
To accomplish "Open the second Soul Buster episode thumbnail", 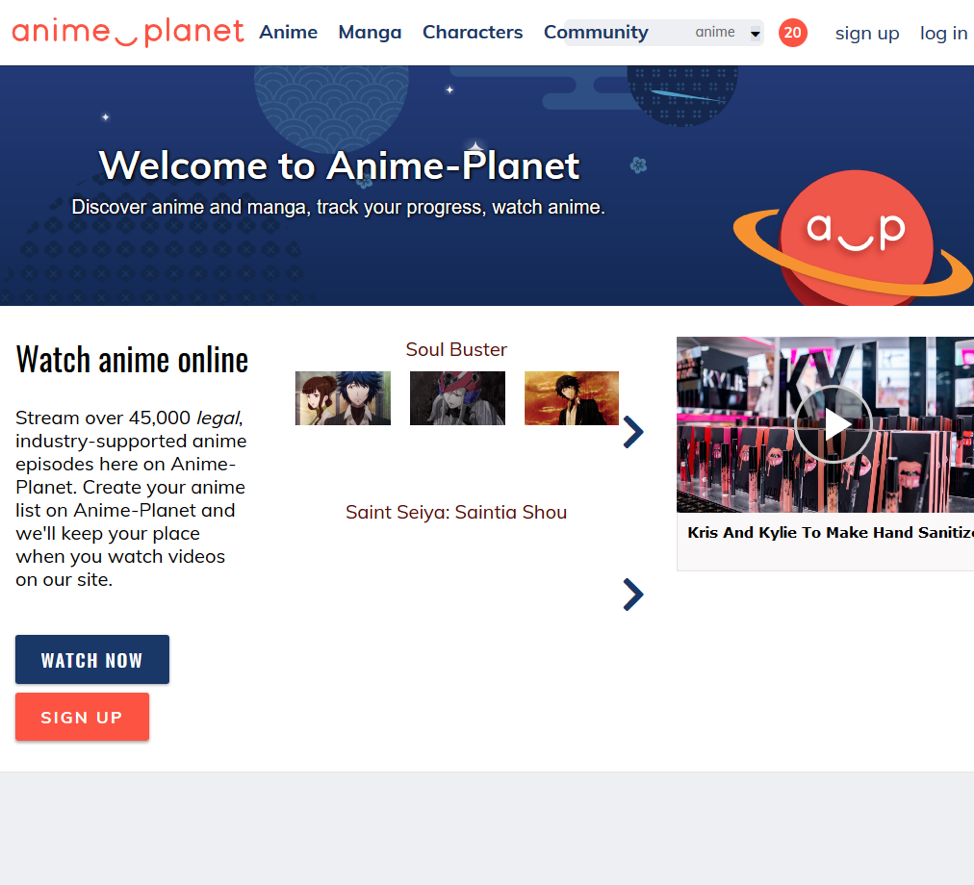I will click(x=457, y=398).
